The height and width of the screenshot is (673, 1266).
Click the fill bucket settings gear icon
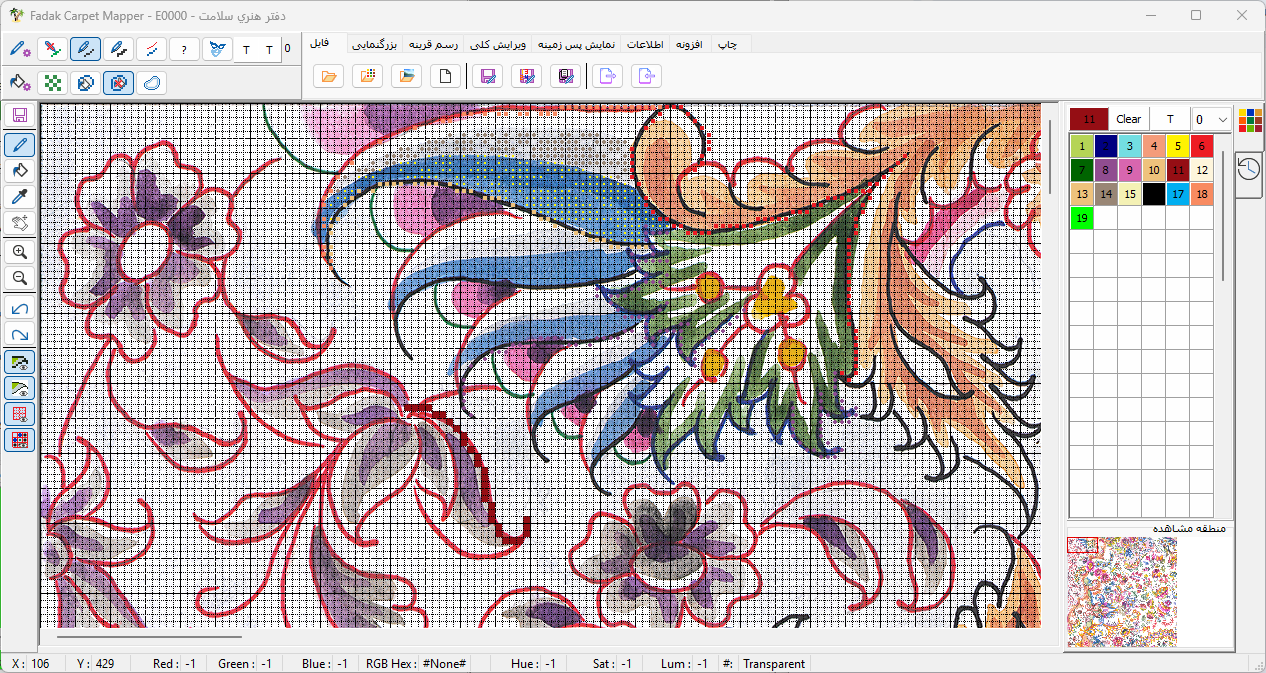coord(20,83)
